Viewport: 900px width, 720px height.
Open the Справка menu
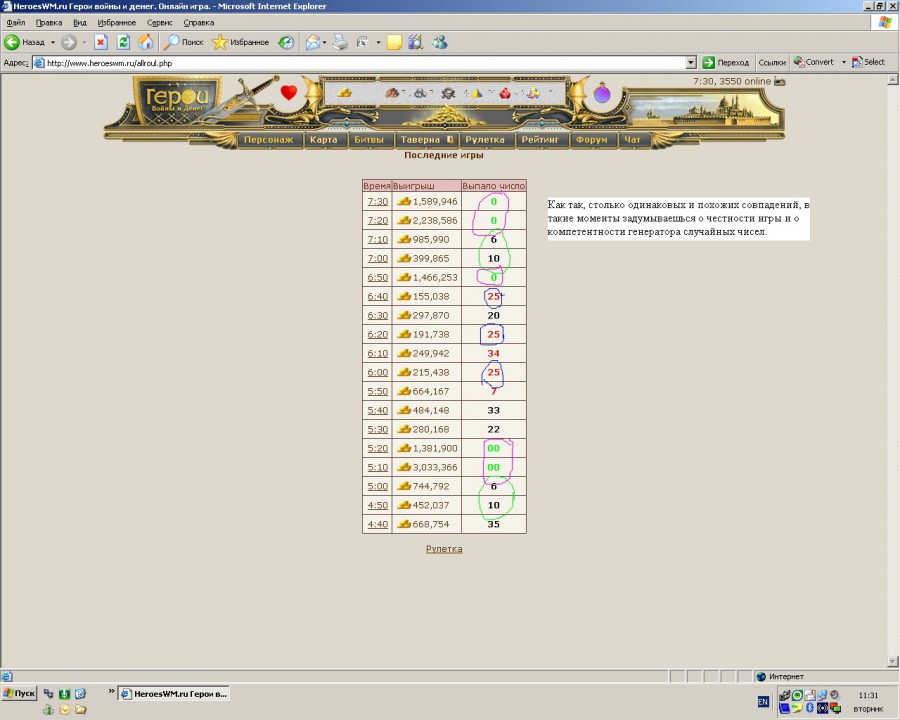(x=199, y=22)
